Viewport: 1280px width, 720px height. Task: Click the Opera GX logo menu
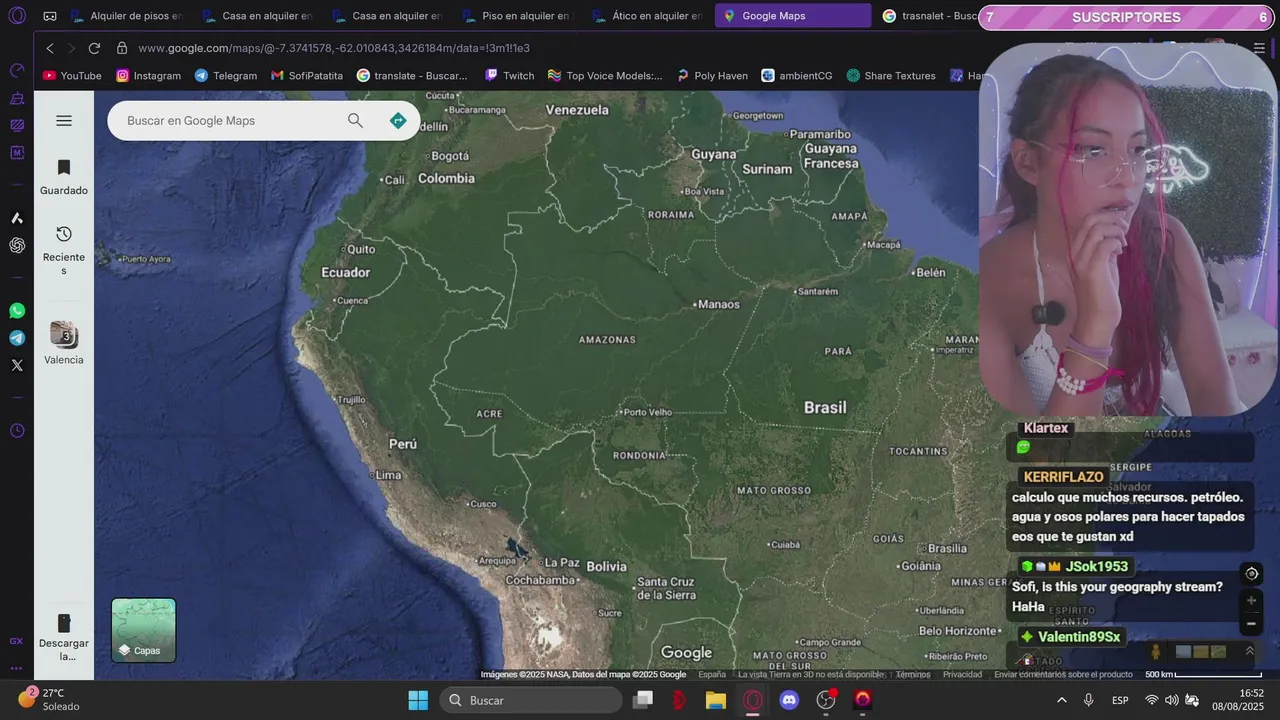pyautogui.click(x=17, y=16)
